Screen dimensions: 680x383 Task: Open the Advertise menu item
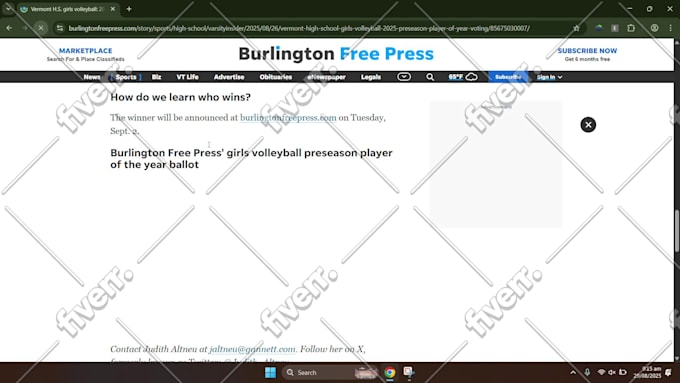tap(229, 77)
